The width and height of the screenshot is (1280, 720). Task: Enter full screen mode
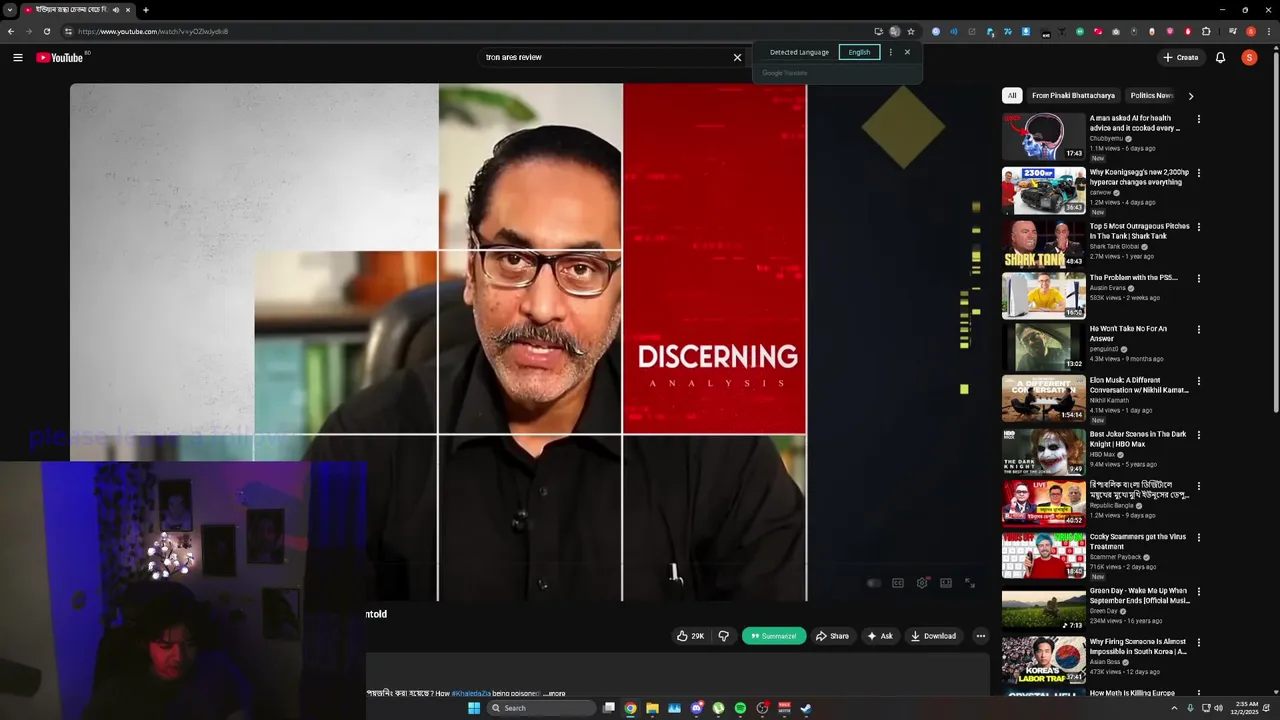(x=970, y=583)
